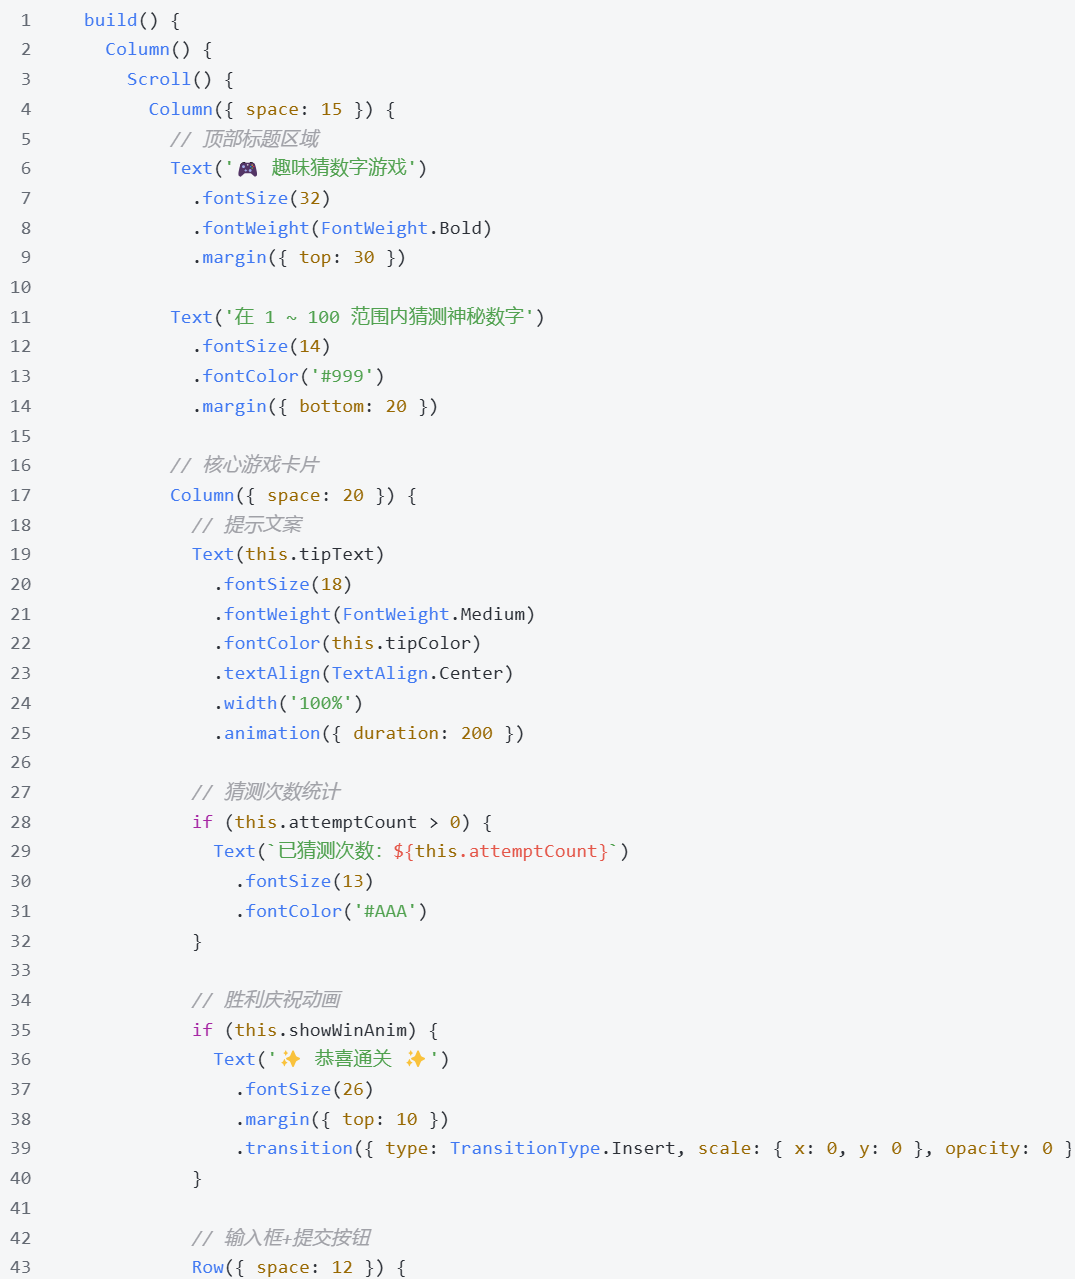Click the color string '#AAA'

tap(385, 911)
